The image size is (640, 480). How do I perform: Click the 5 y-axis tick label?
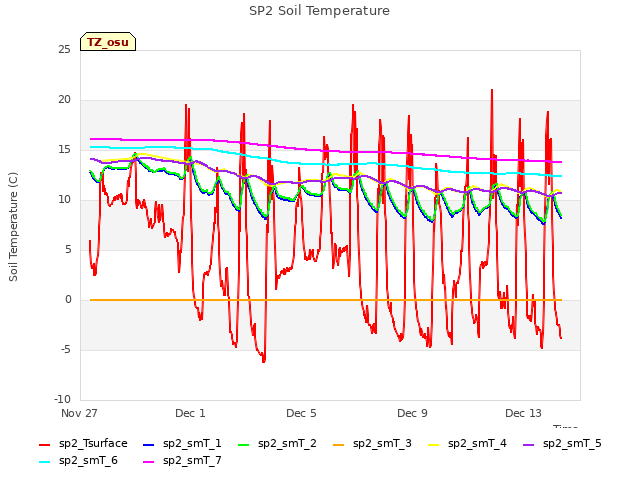coord(68,250)
